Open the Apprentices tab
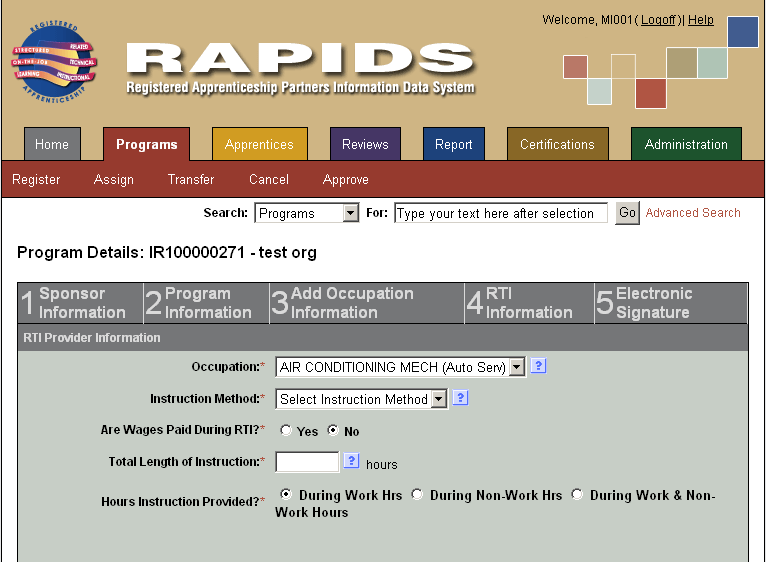 [x=259, y=144]
